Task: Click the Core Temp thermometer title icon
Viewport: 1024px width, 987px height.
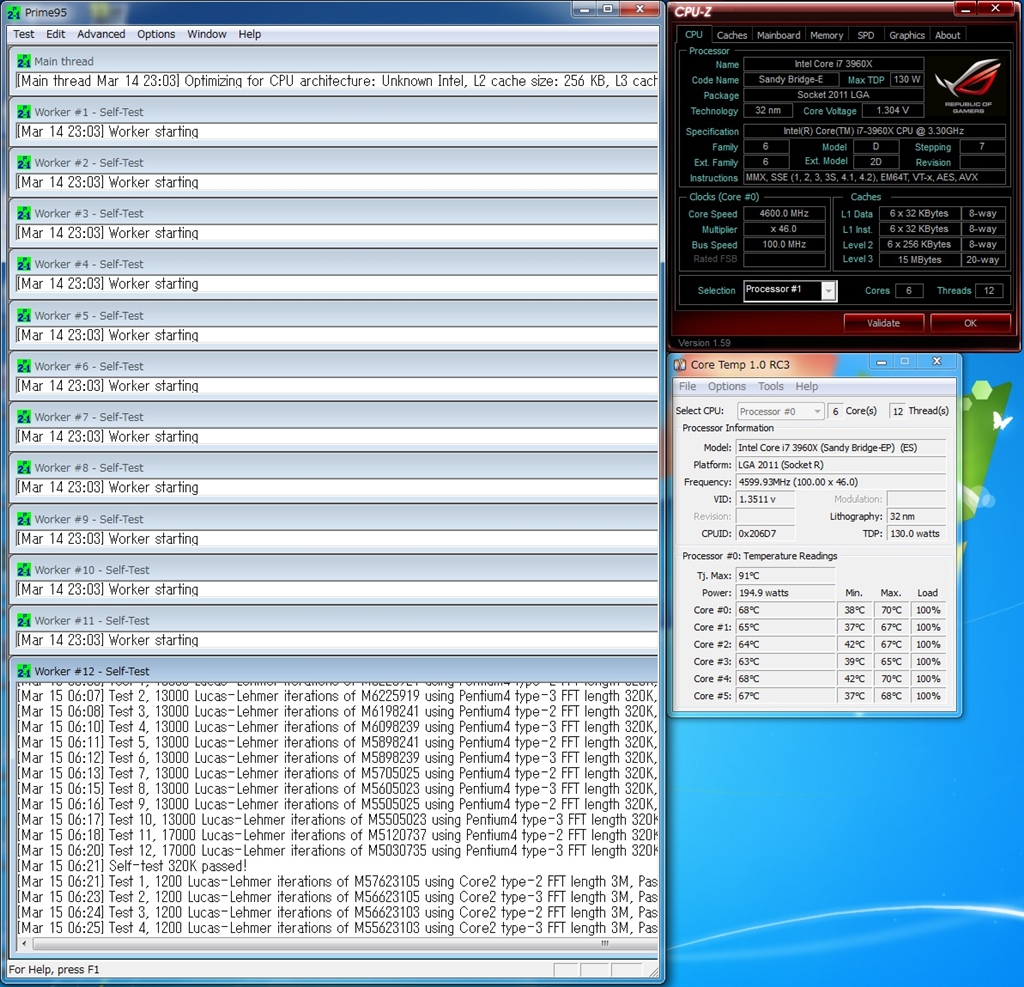Action: pyautogui.click(x=680, y=365)
